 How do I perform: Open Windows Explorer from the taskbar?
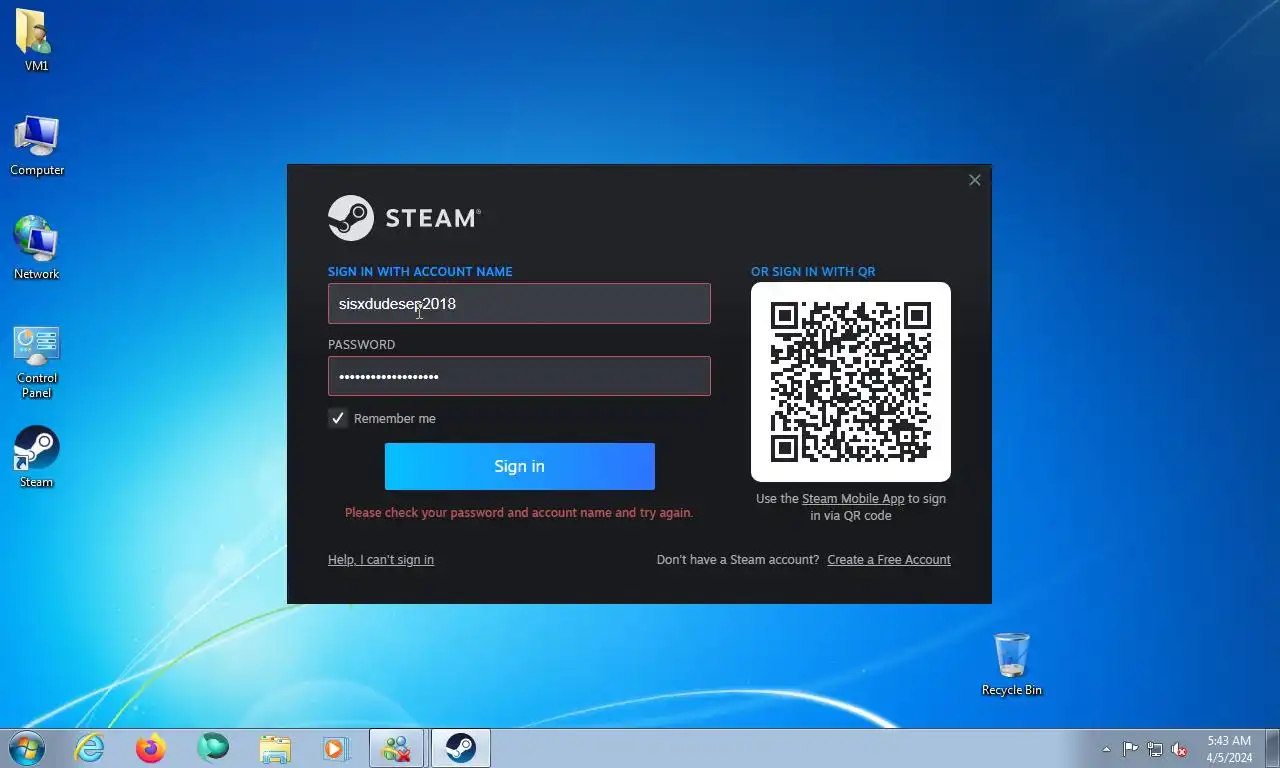click(274, 748)
